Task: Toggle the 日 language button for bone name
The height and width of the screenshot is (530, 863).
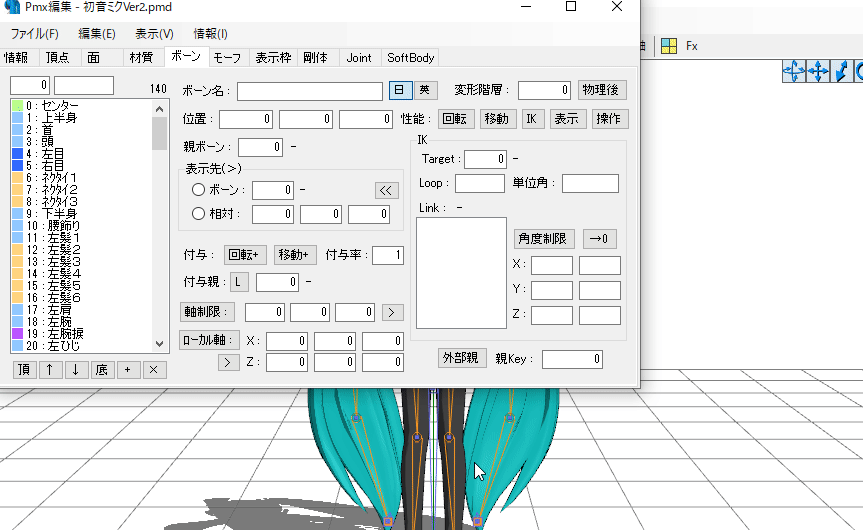Action: pyautogui.click(x=400, y=91)
